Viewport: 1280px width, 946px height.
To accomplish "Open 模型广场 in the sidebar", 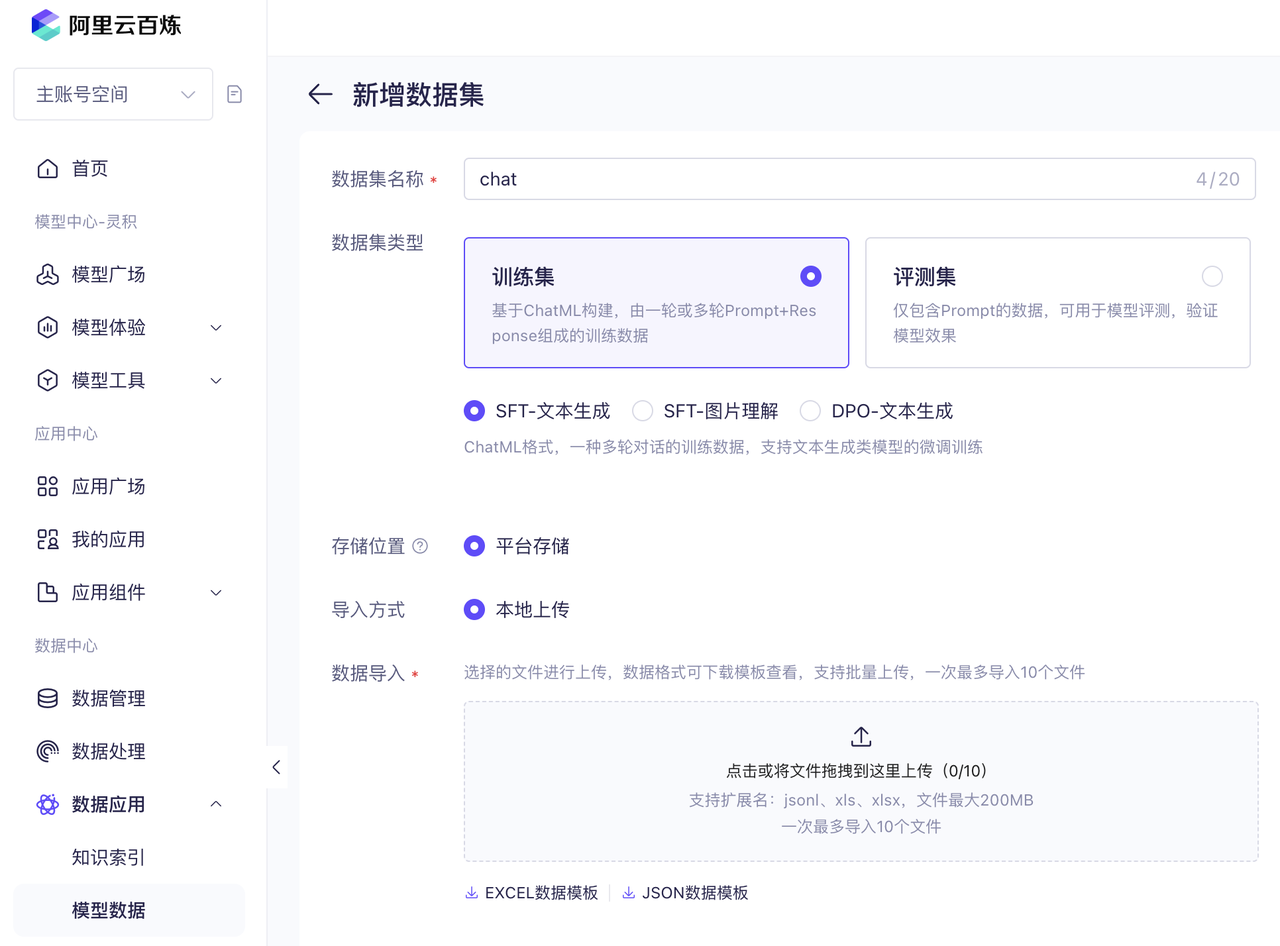I will pos(109,274).
